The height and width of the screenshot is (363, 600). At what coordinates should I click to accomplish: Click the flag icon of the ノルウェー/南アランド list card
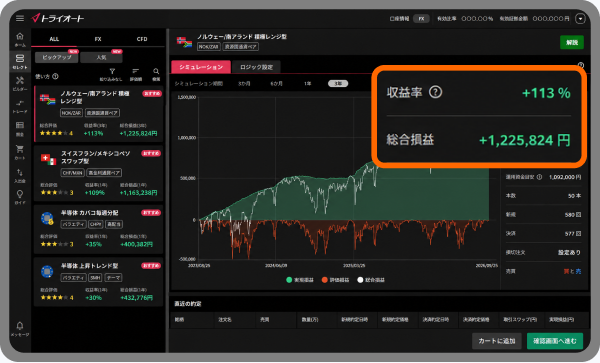click(x=48, y=99)
